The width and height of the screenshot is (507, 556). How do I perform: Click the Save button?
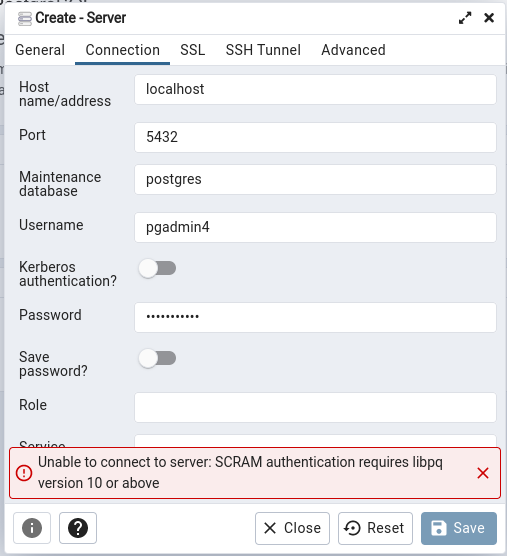point(459,528)
